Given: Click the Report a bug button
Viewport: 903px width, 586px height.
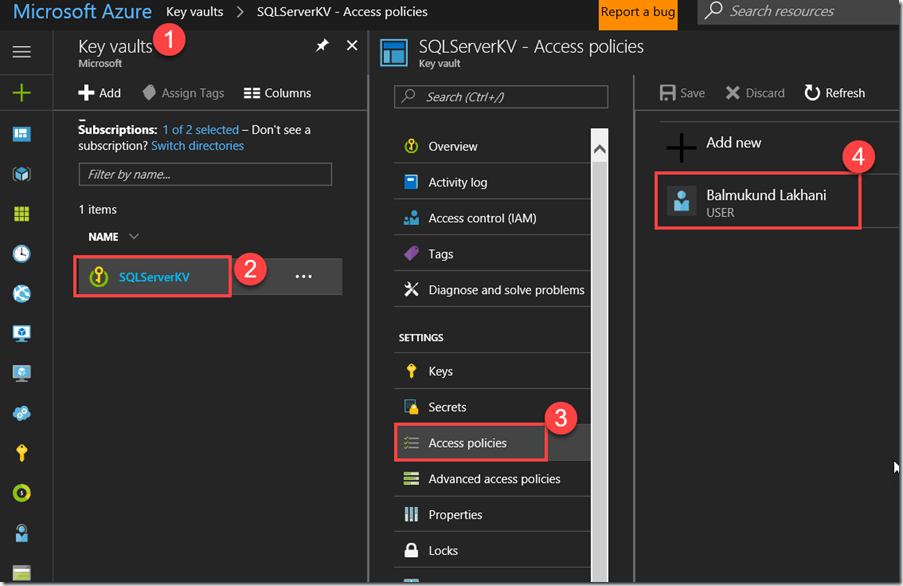Looking at the screenshot, I should tap(637, 13).
